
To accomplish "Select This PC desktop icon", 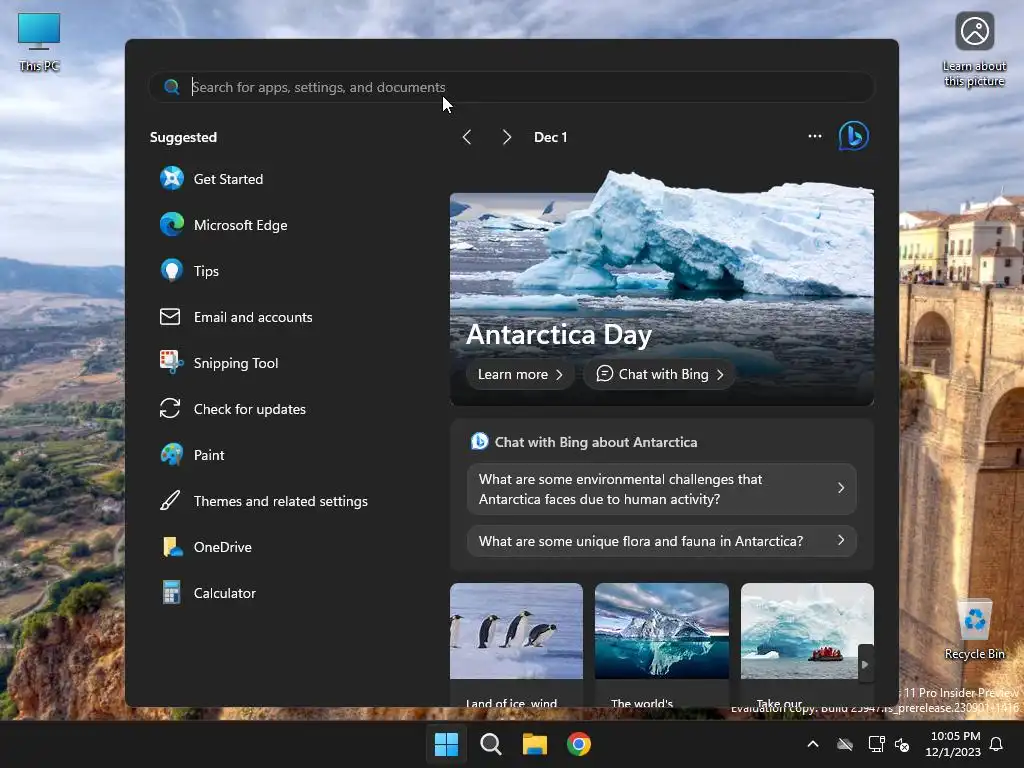I will pos(39,41).
